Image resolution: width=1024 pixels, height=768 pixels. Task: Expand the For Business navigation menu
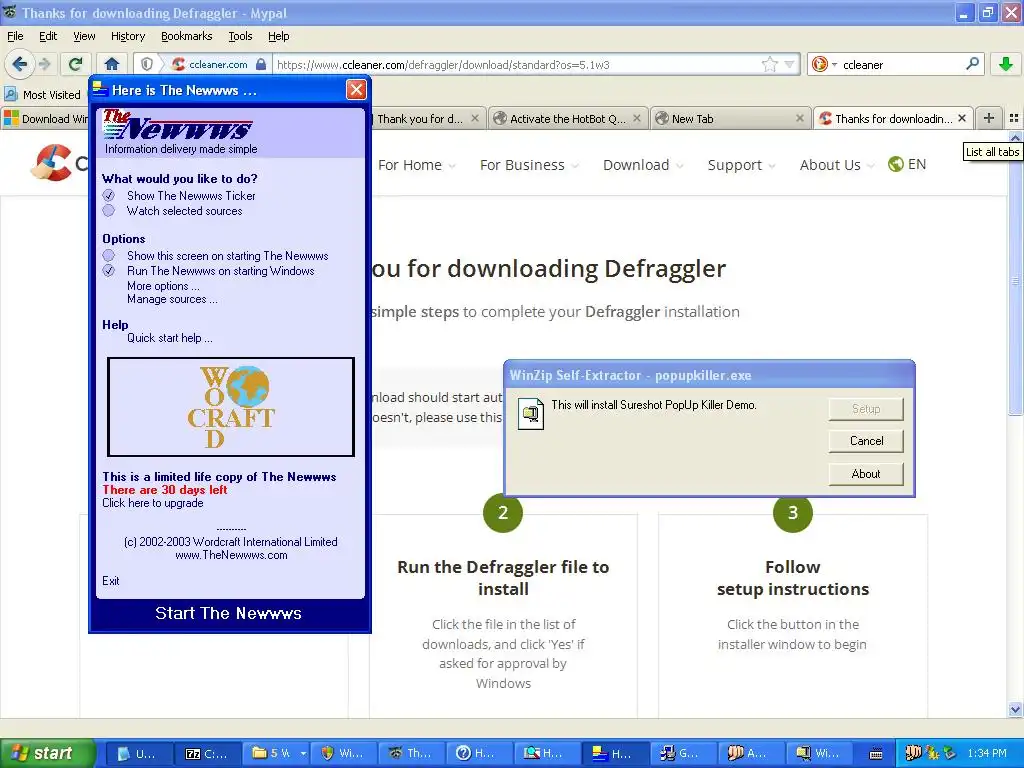529,165
